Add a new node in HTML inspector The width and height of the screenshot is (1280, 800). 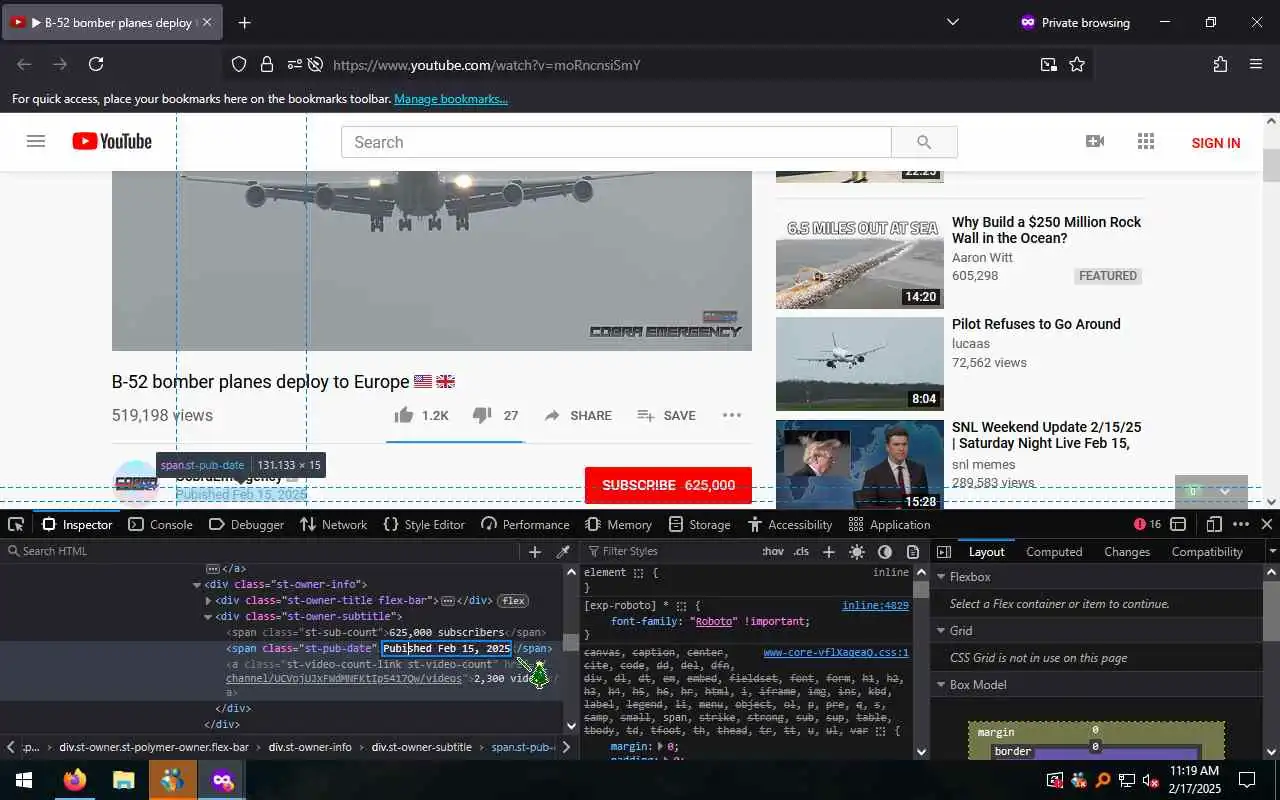pyautogui.click(x=535, y=551)
